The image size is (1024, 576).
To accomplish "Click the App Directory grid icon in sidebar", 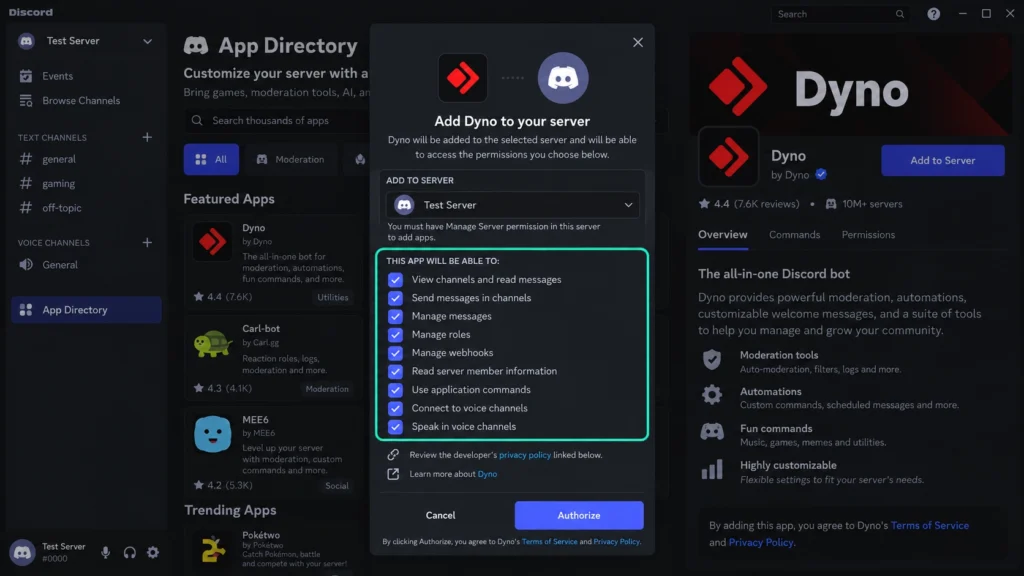I will pyautogui.click(x=25, y=310).
